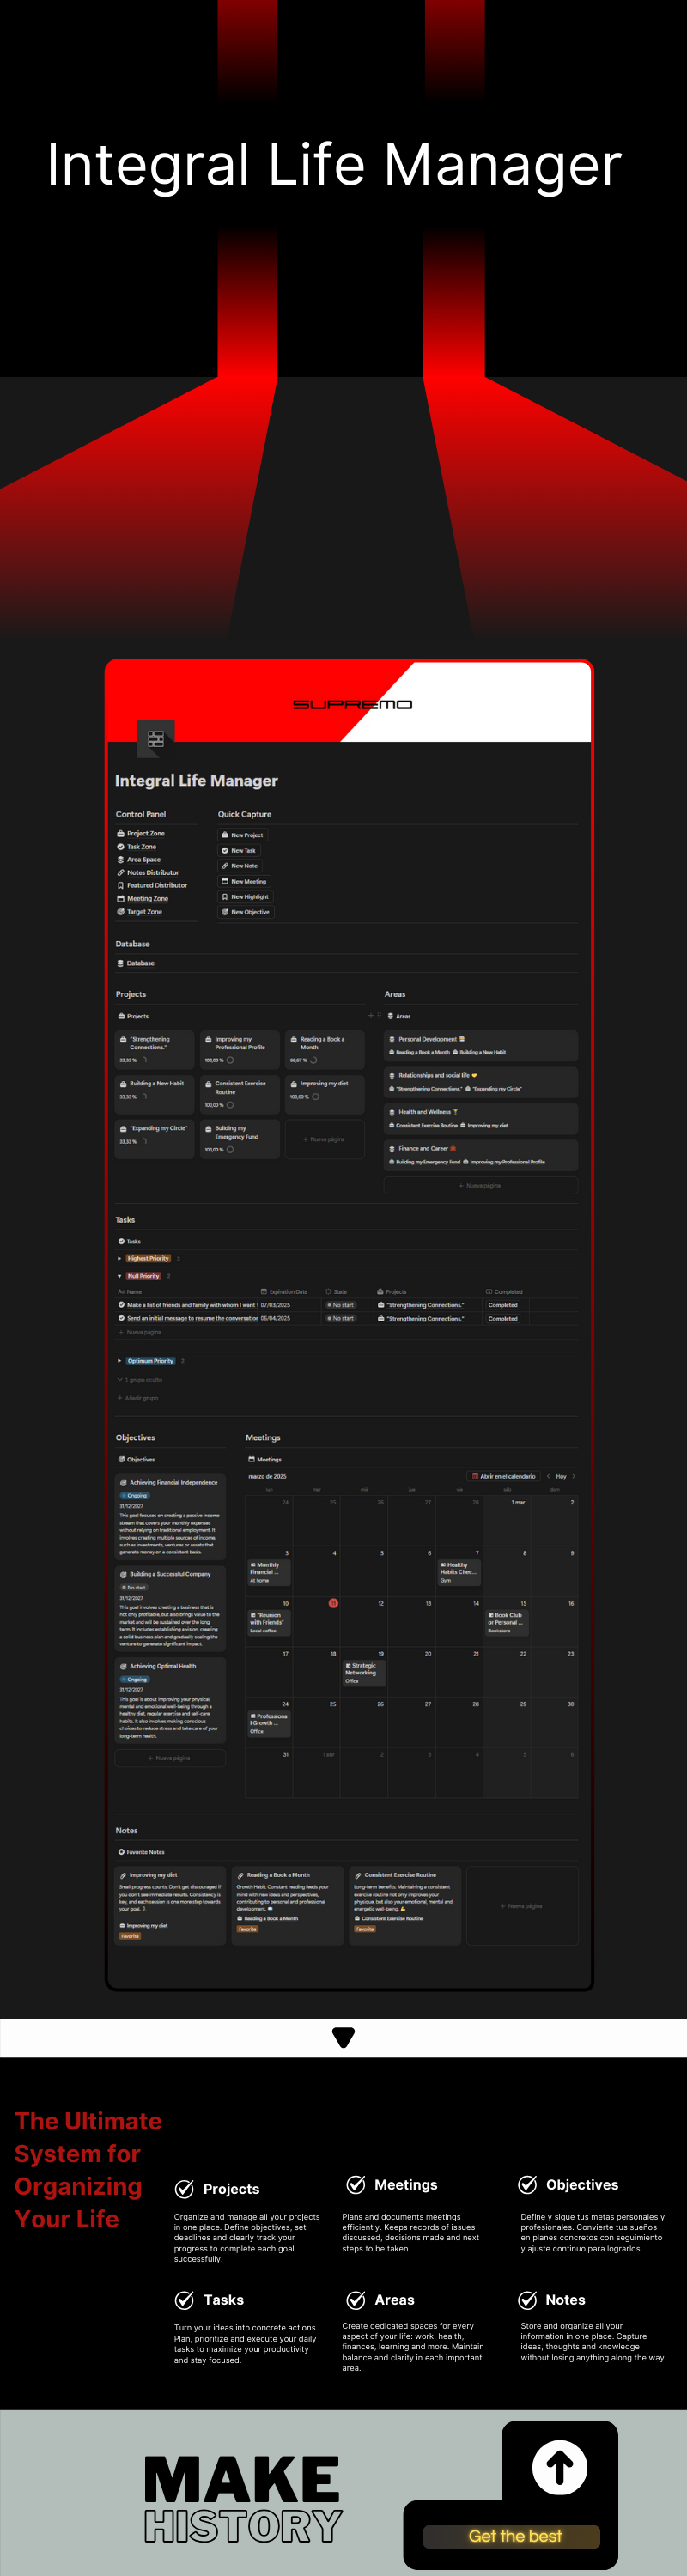The width and height of the screenshot is (687, 2576).
Task: Open Building a New Habit project card
Action: point(155,1094)
